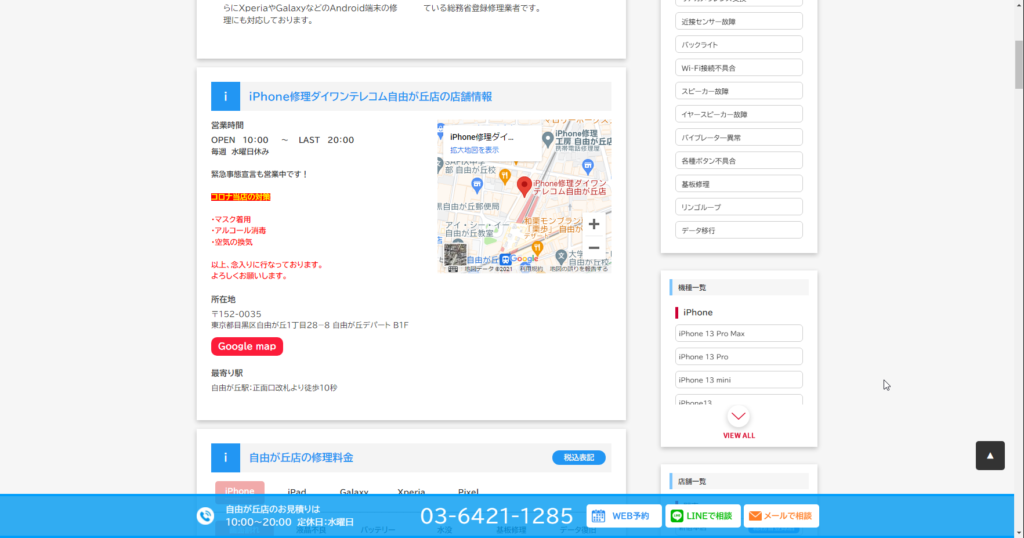
Task: Zoom out on the embedded Google map
Action: (x=594, y=248)
